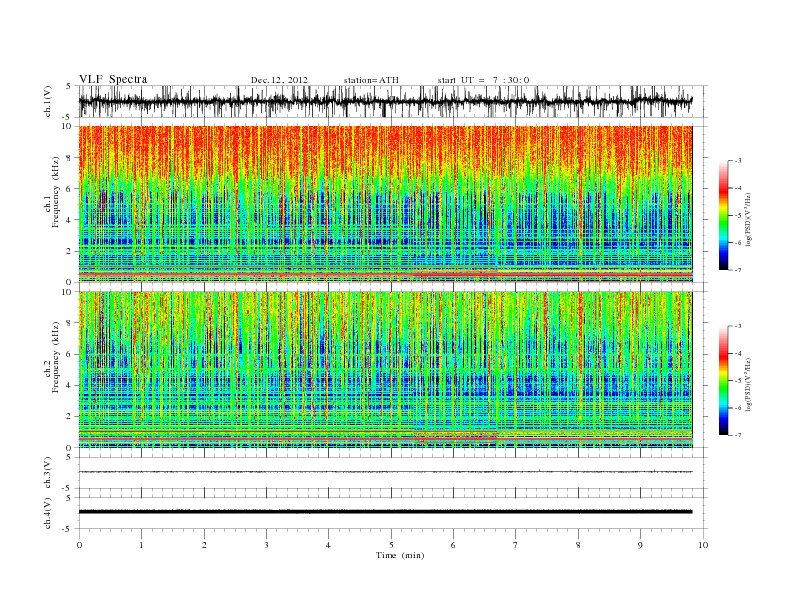Click the "0" tick on time axis
This screenshot has height=612, width=792.
coord(79,545)
